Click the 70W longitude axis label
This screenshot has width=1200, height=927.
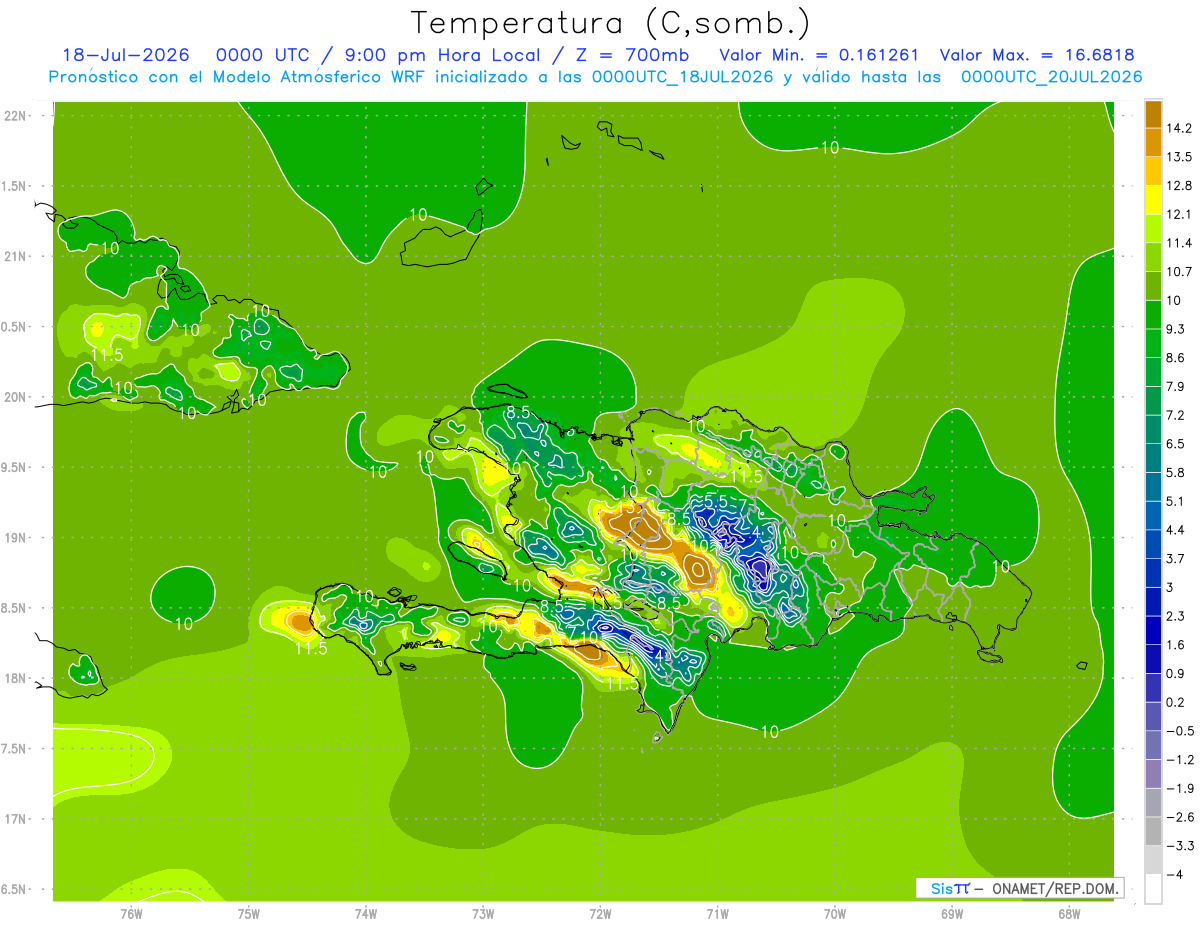tap(835, 914)
